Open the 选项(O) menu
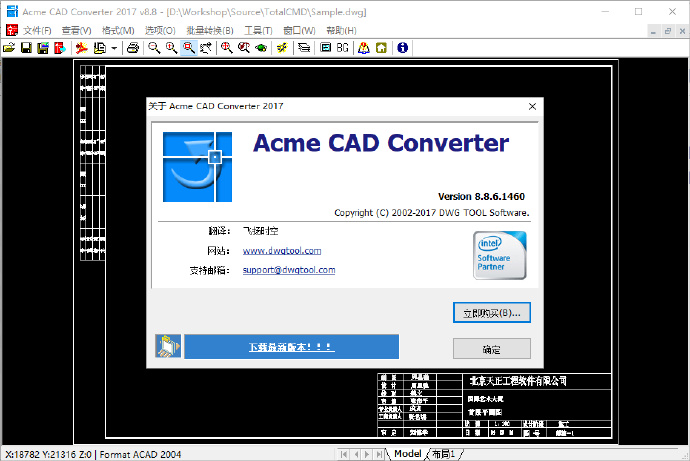Image resolution: width=690 pixels, height=461 pixels. (x=160, y=30)
